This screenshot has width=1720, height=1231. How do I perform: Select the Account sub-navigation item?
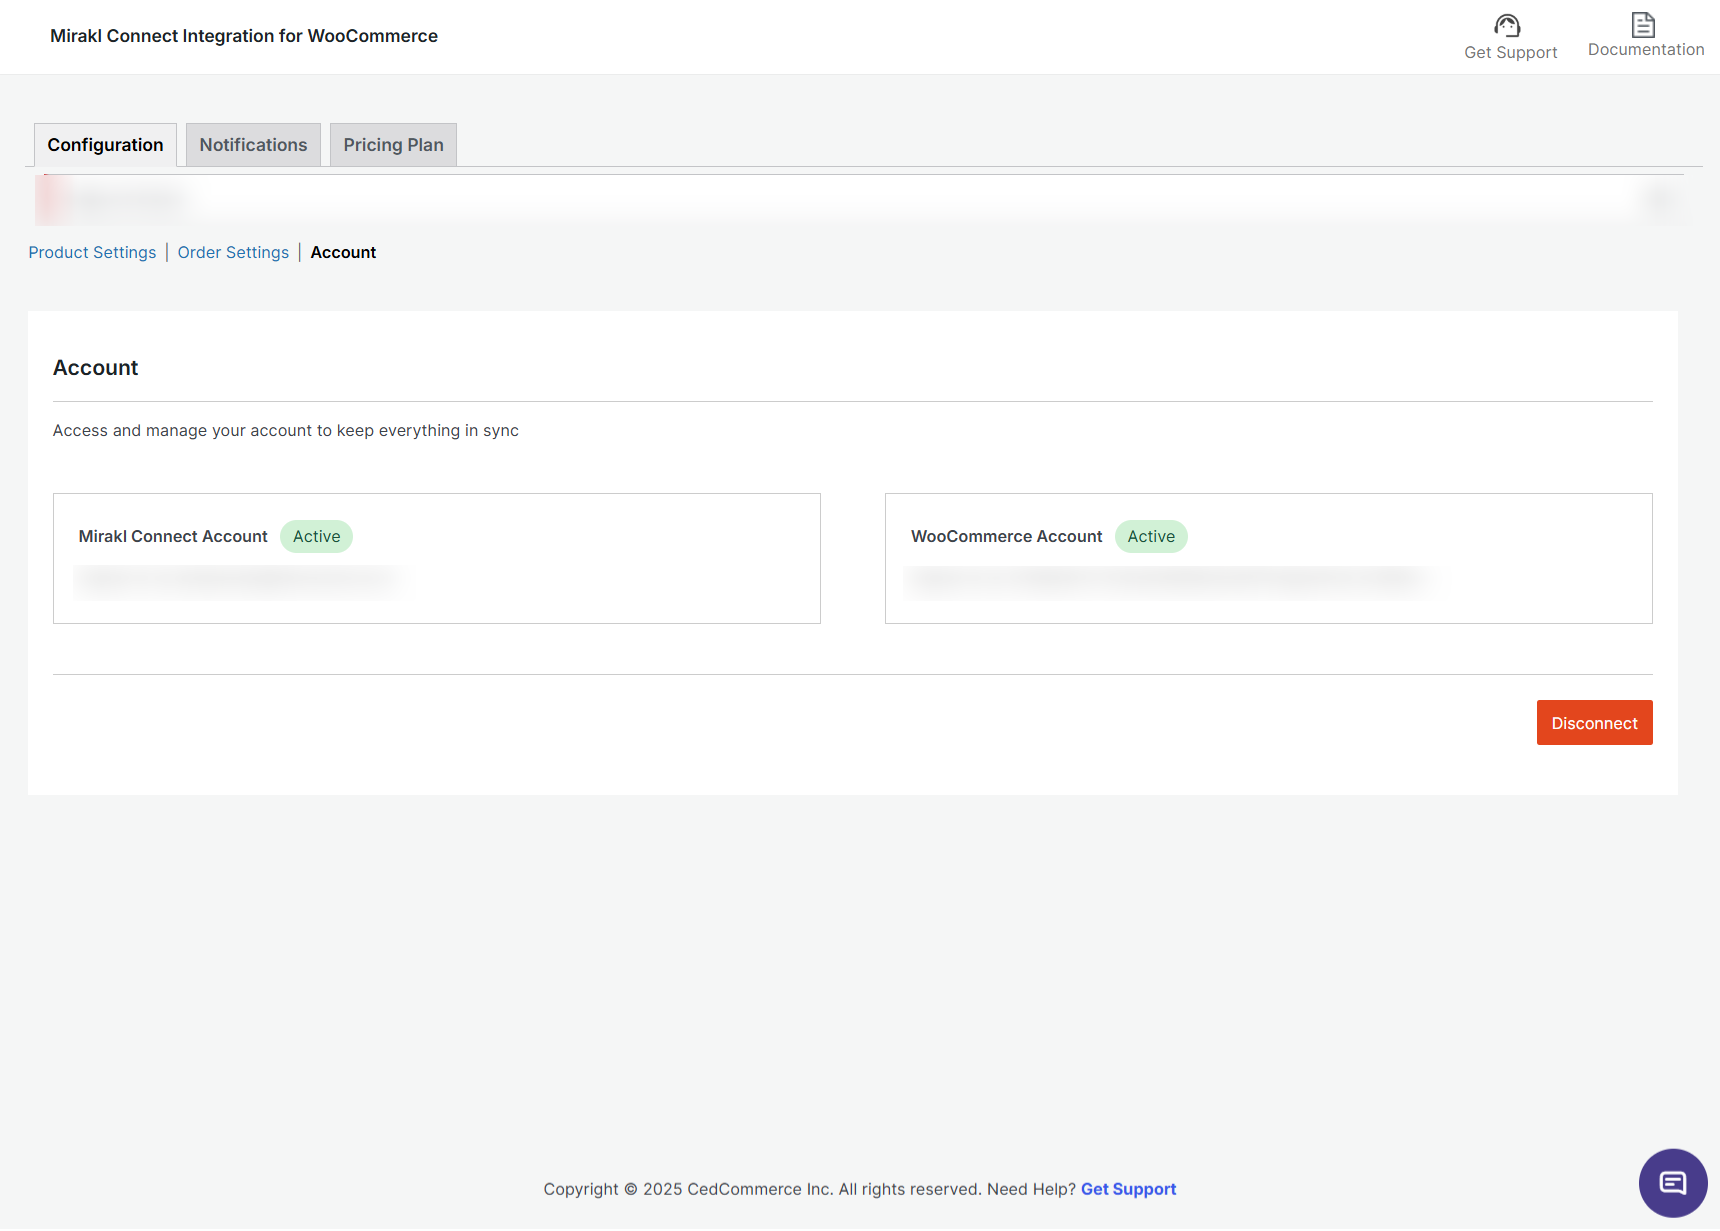coord(343,252)
